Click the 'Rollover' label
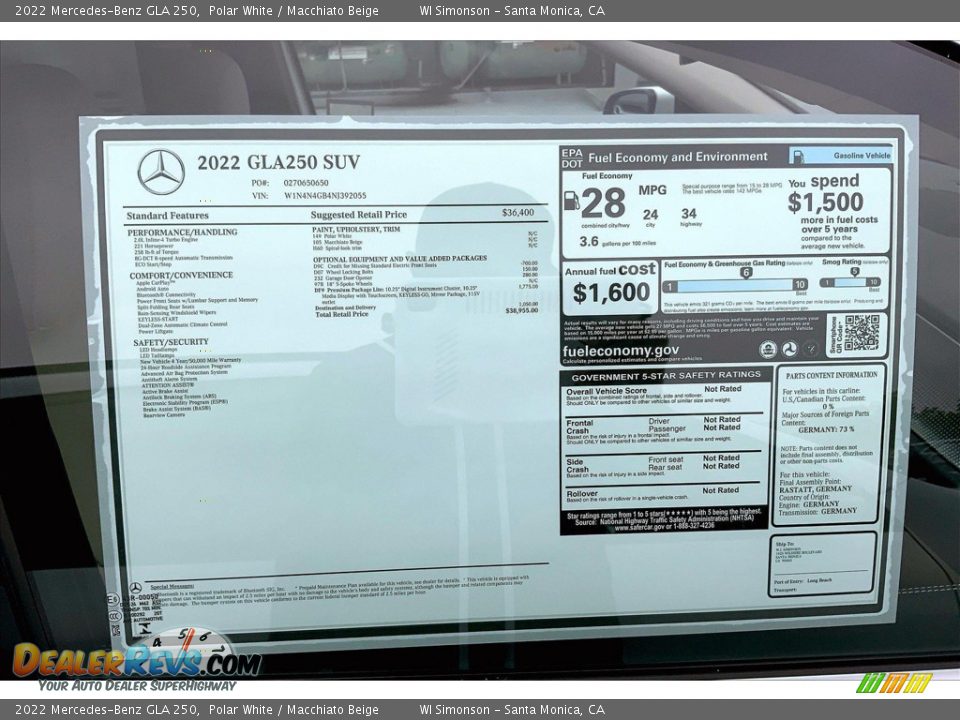 pos(582,493)
